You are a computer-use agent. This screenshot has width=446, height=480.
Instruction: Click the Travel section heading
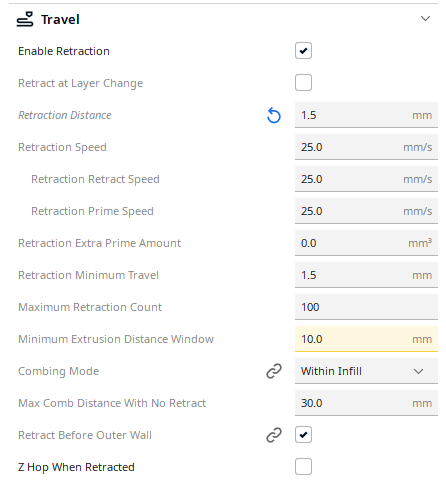coord(60,19)
